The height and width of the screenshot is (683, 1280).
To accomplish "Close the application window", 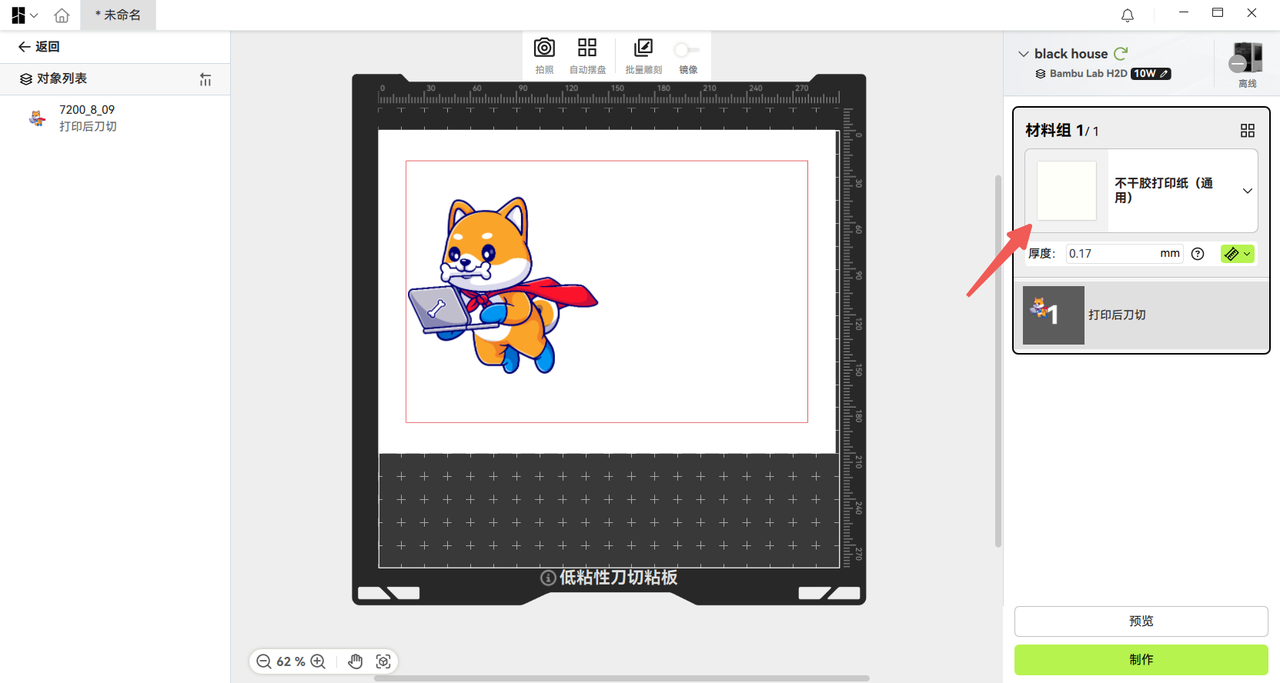I will coord(1252,14).
